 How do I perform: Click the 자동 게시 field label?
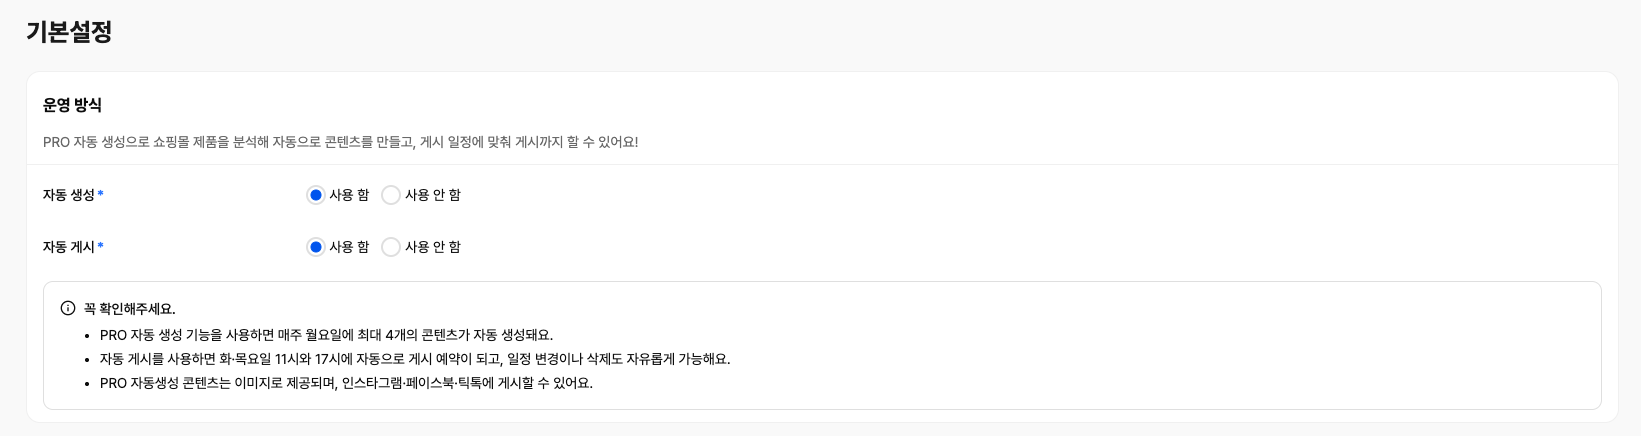[x=68, y=247]
